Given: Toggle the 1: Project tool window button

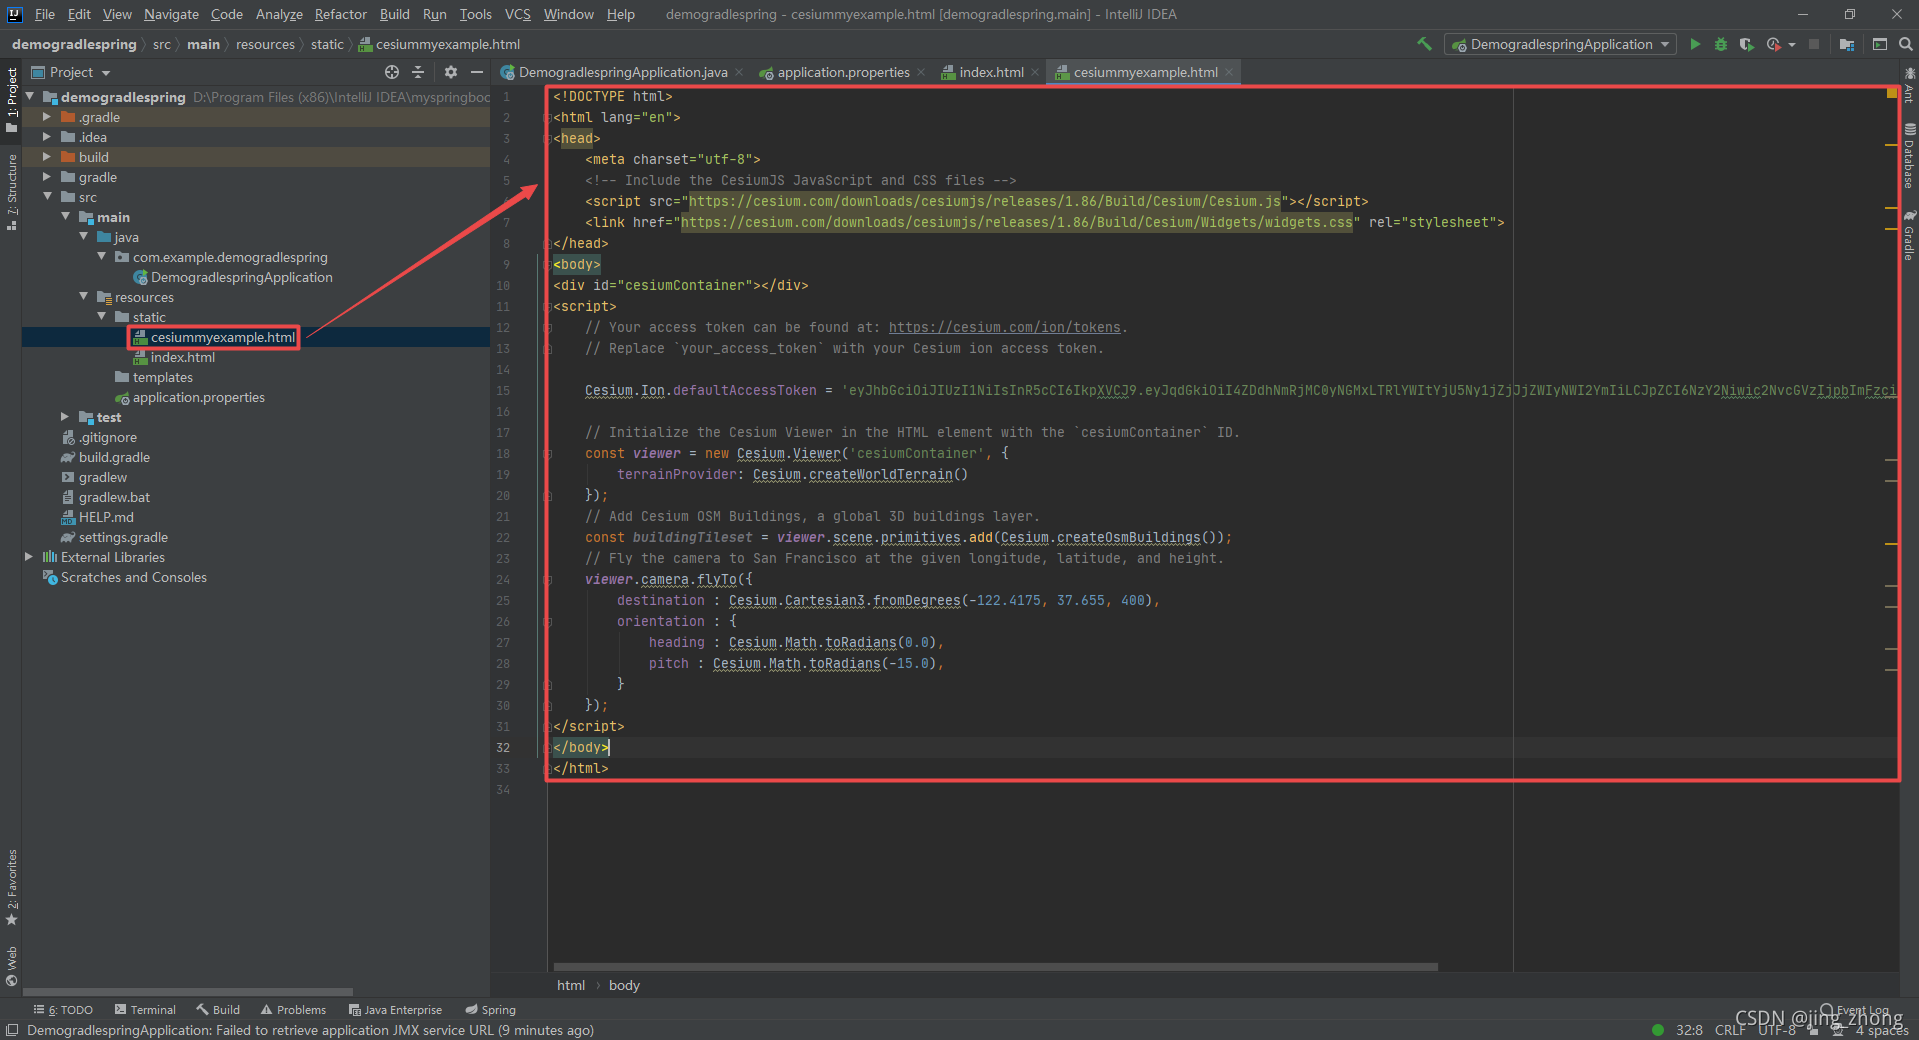Looking at the screenshot, I should click(x=11, y=100).
